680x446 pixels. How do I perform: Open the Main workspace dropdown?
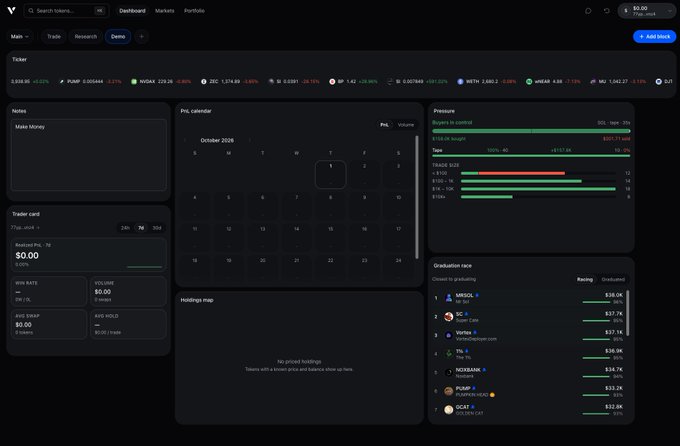coord(20,36)
